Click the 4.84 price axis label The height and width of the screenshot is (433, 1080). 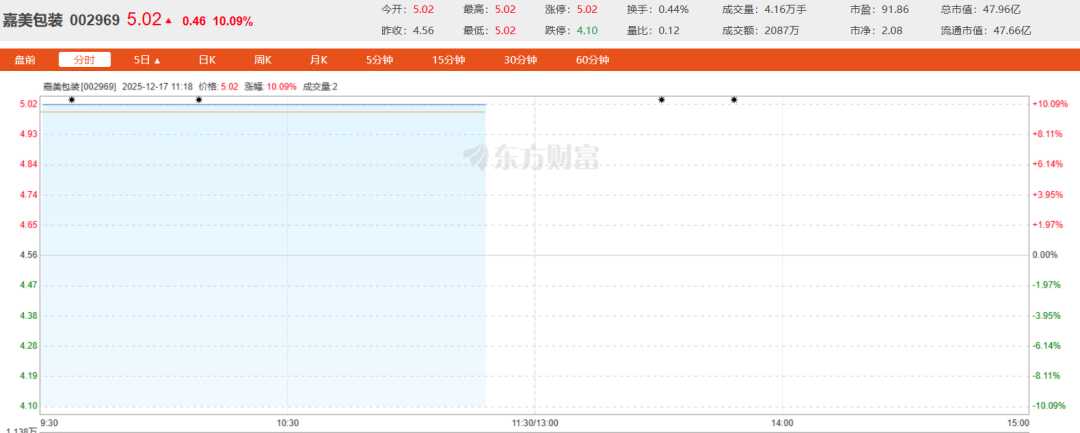[x=28, y=165]
